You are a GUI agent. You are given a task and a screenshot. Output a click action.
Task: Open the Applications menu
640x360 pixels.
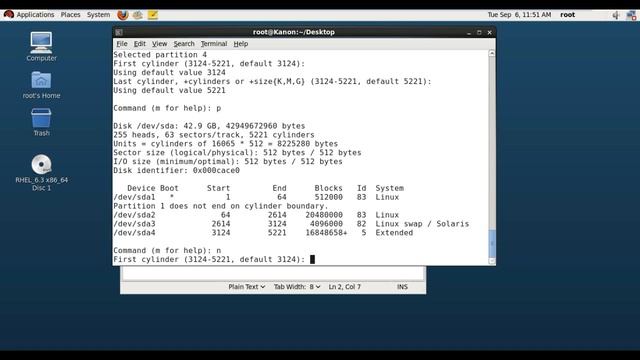coord(35,15)
